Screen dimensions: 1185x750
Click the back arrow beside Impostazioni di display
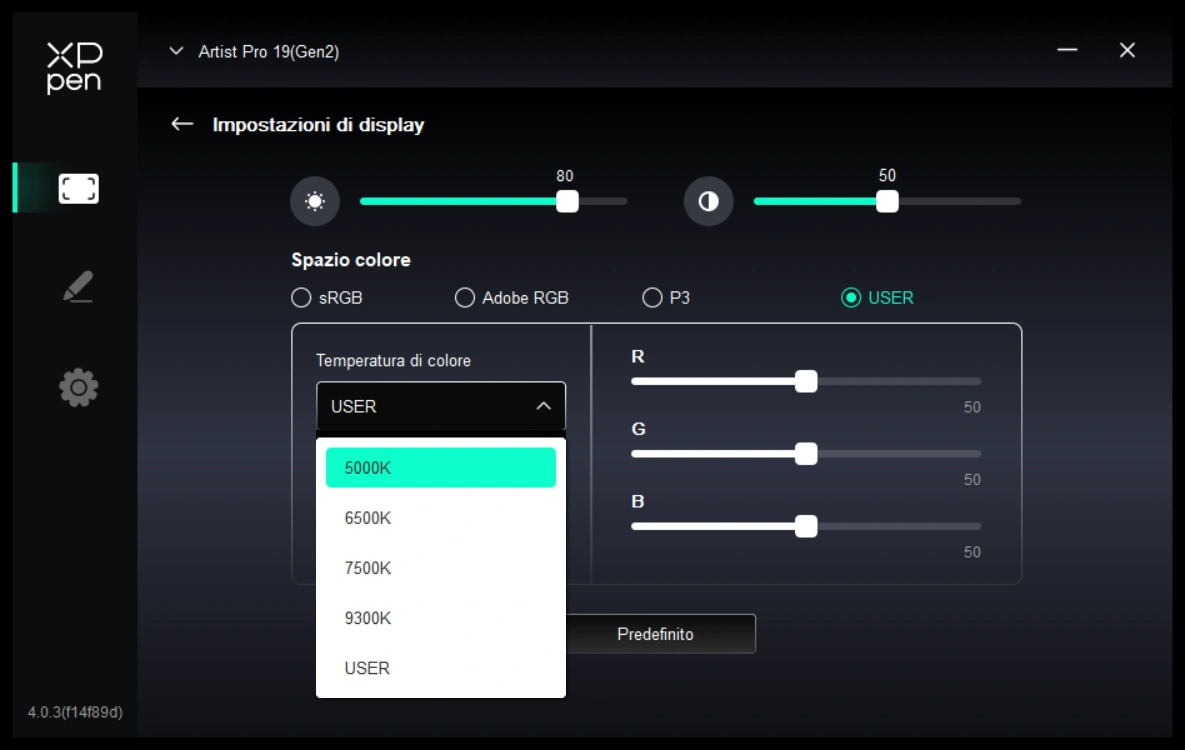coord(182,124)
